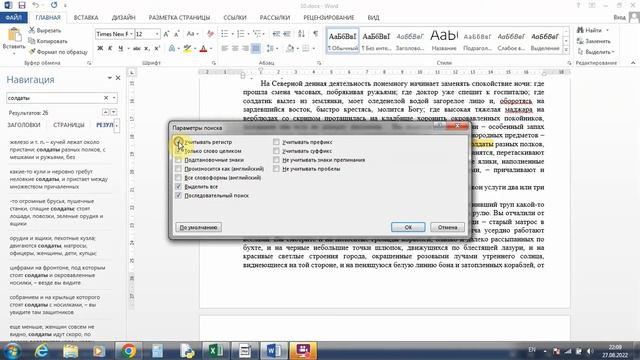640x360 pixels.
Task: Go to next search result
Action: (113, 112)
